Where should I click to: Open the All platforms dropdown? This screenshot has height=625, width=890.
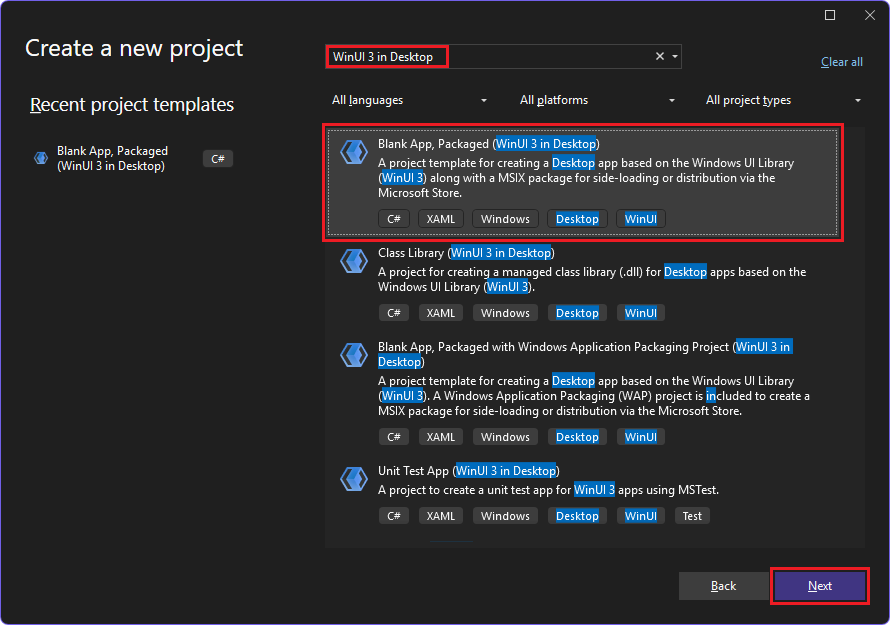pos(595,100)
